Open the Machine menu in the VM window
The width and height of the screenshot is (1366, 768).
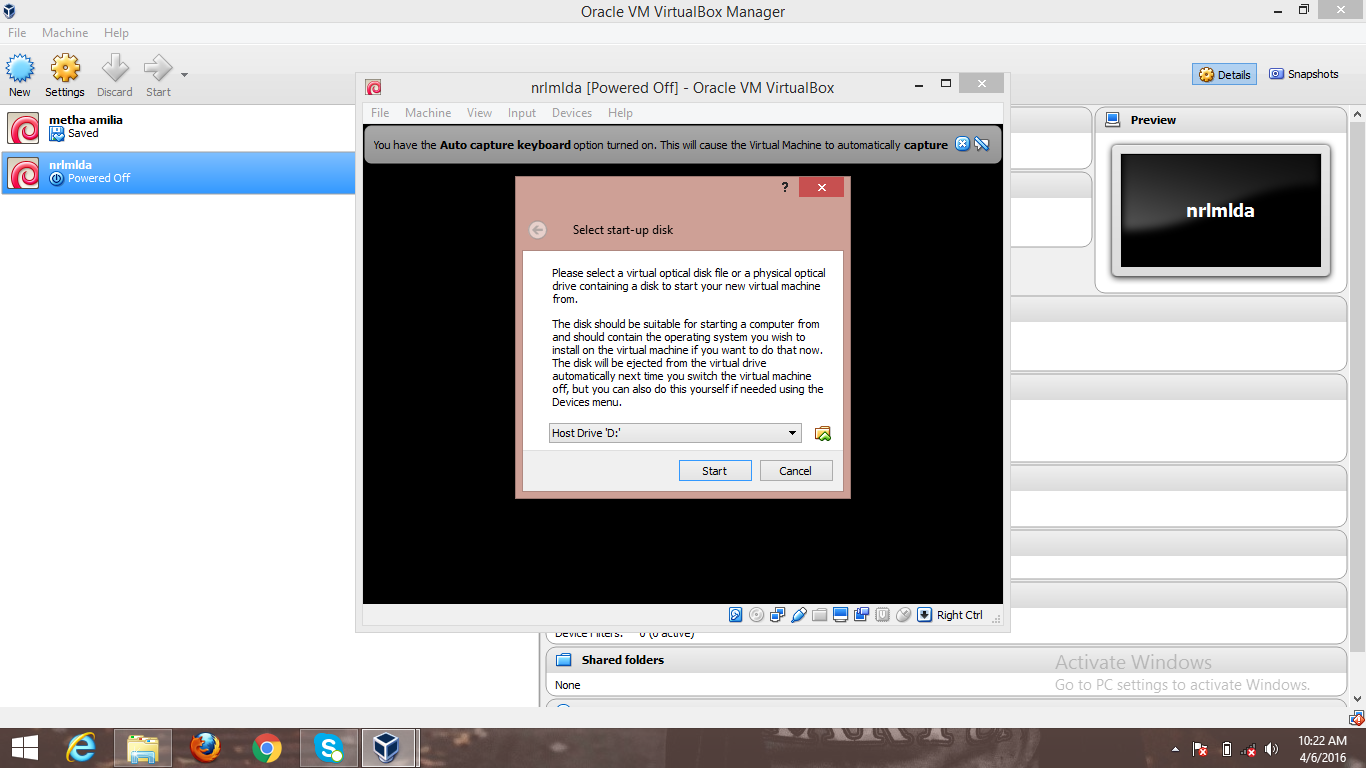(x=428, y=113)
